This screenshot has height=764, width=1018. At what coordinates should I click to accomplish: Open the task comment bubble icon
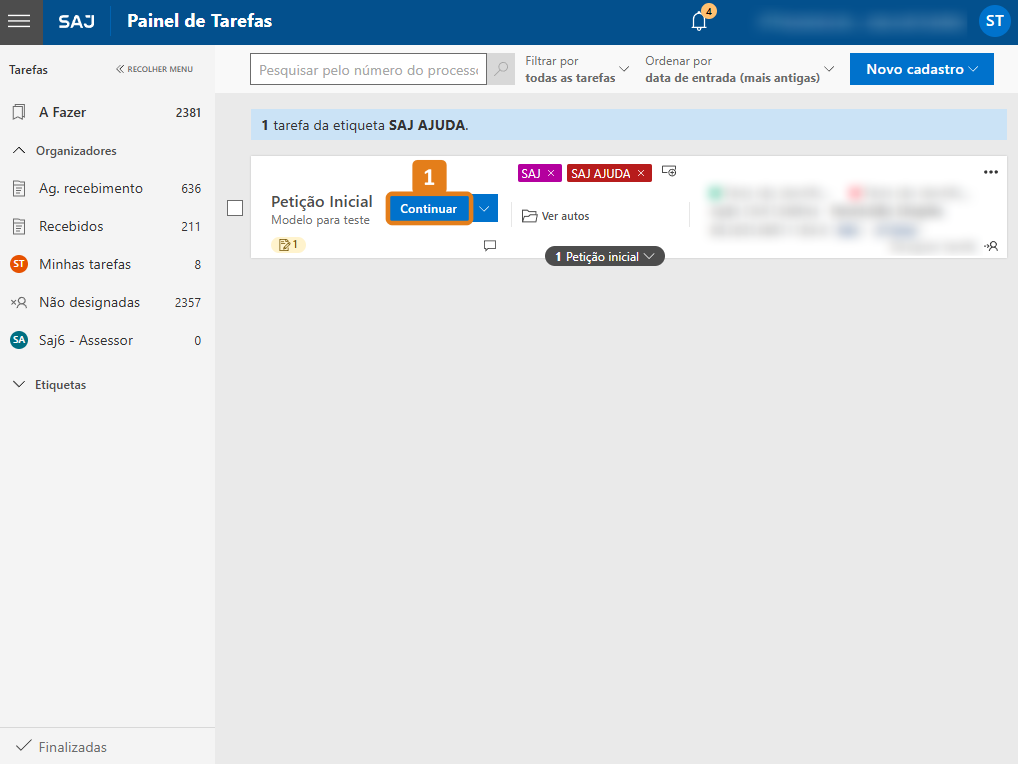(490, 245)
